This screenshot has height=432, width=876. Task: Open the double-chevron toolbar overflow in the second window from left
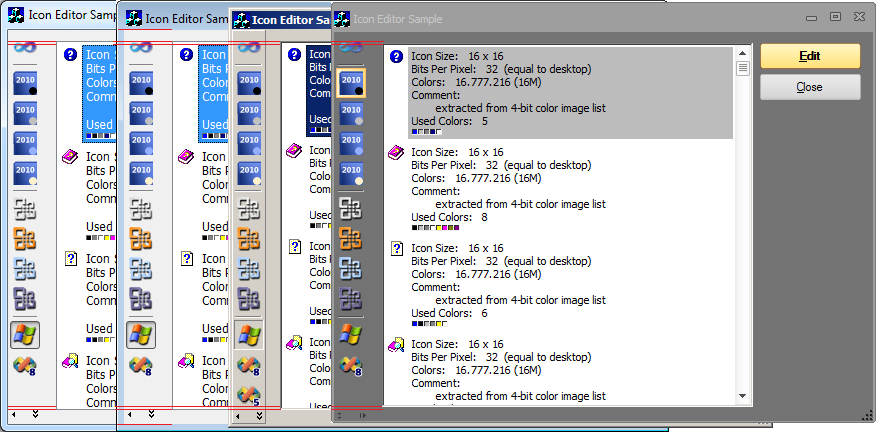coord(151,415)
